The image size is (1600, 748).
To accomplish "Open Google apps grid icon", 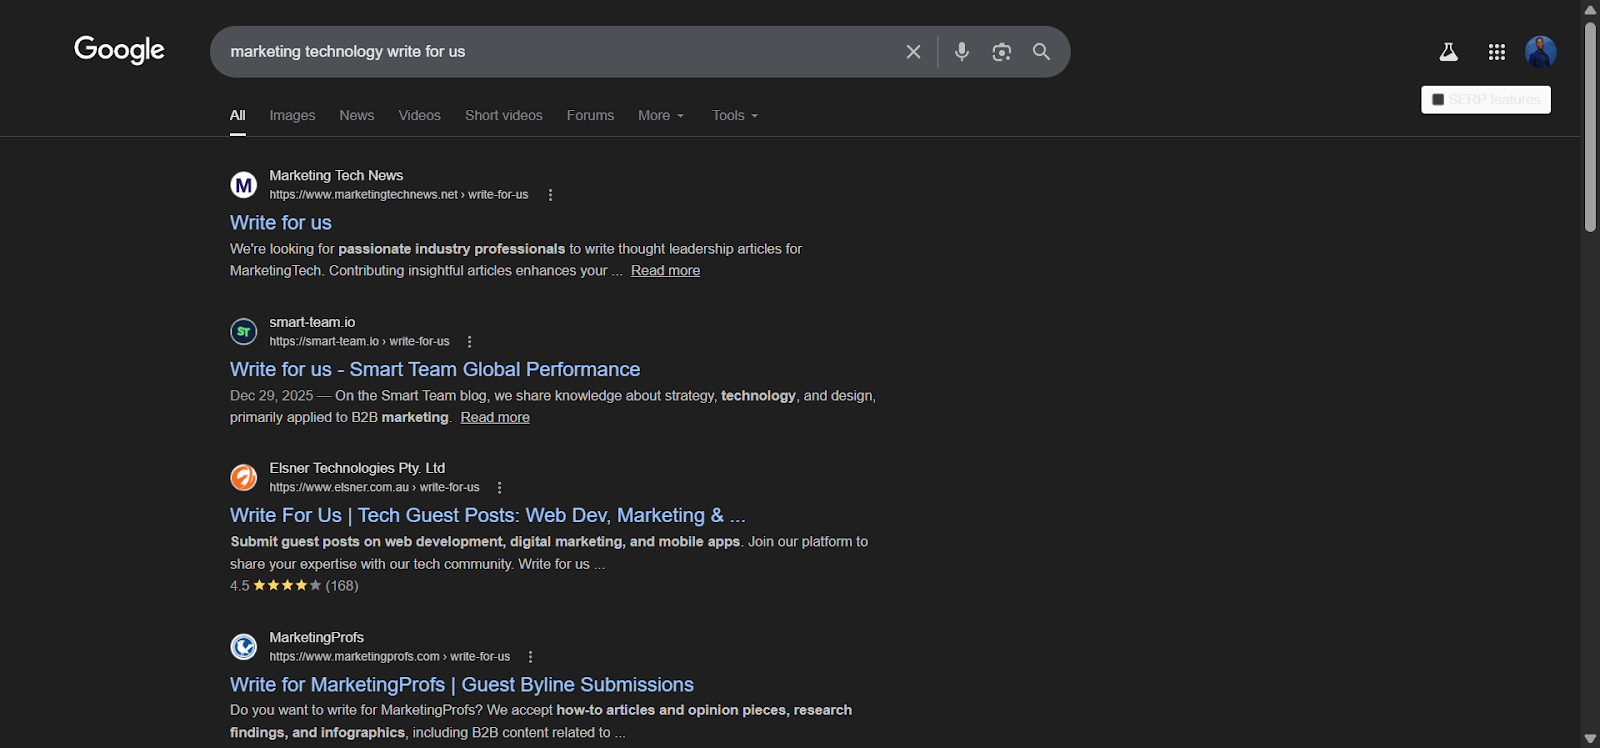I will tap(1497, 52).
